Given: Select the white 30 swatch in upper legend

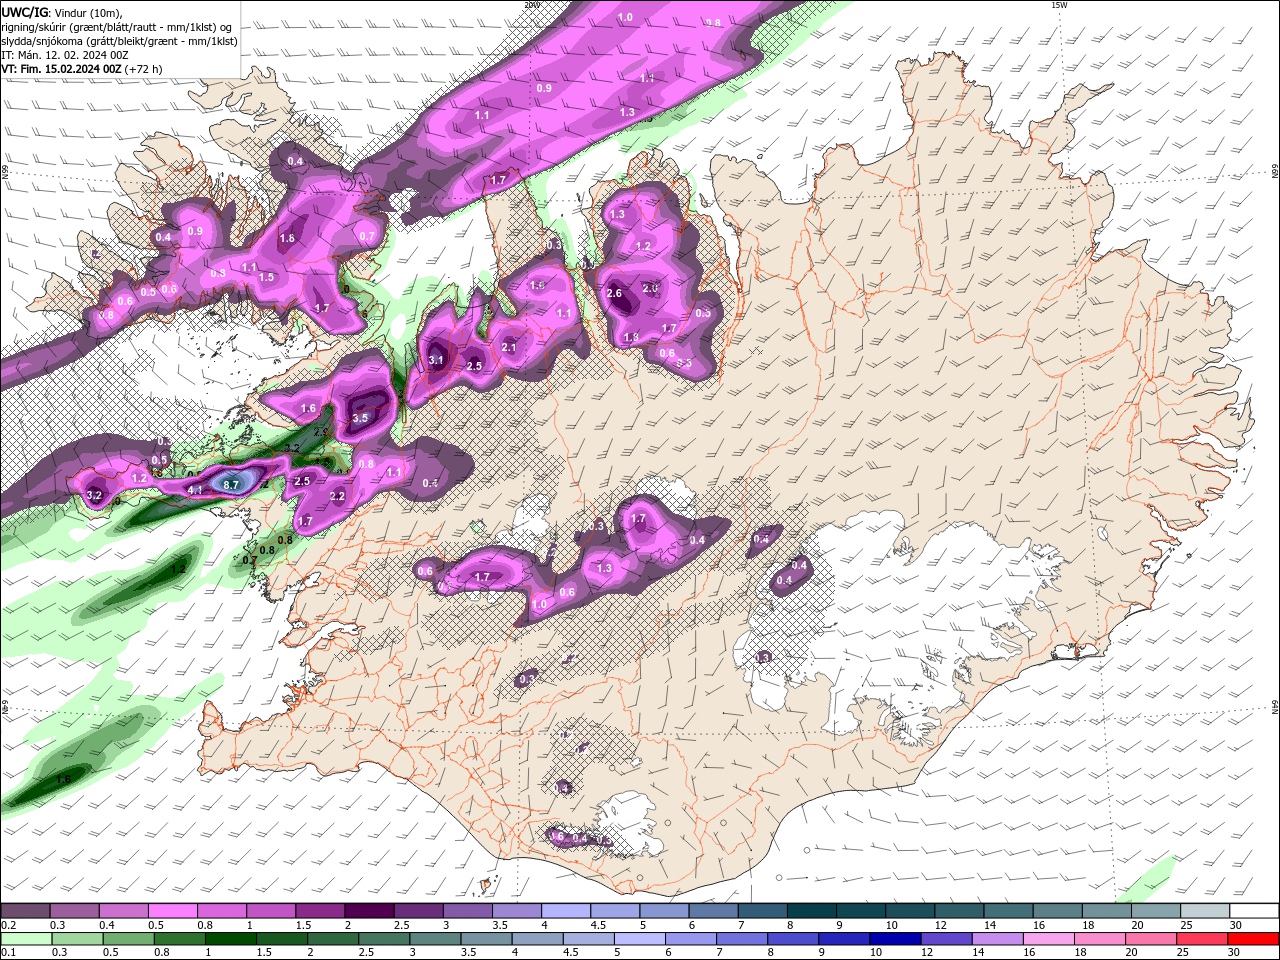Looking at the screenshot, I should pyautogui.click(x=1254, y=911).
